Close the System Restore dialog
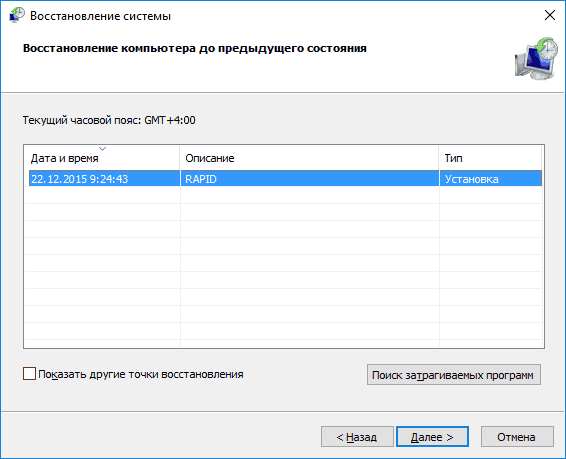The image size is (566, 459). click(549, 15)
